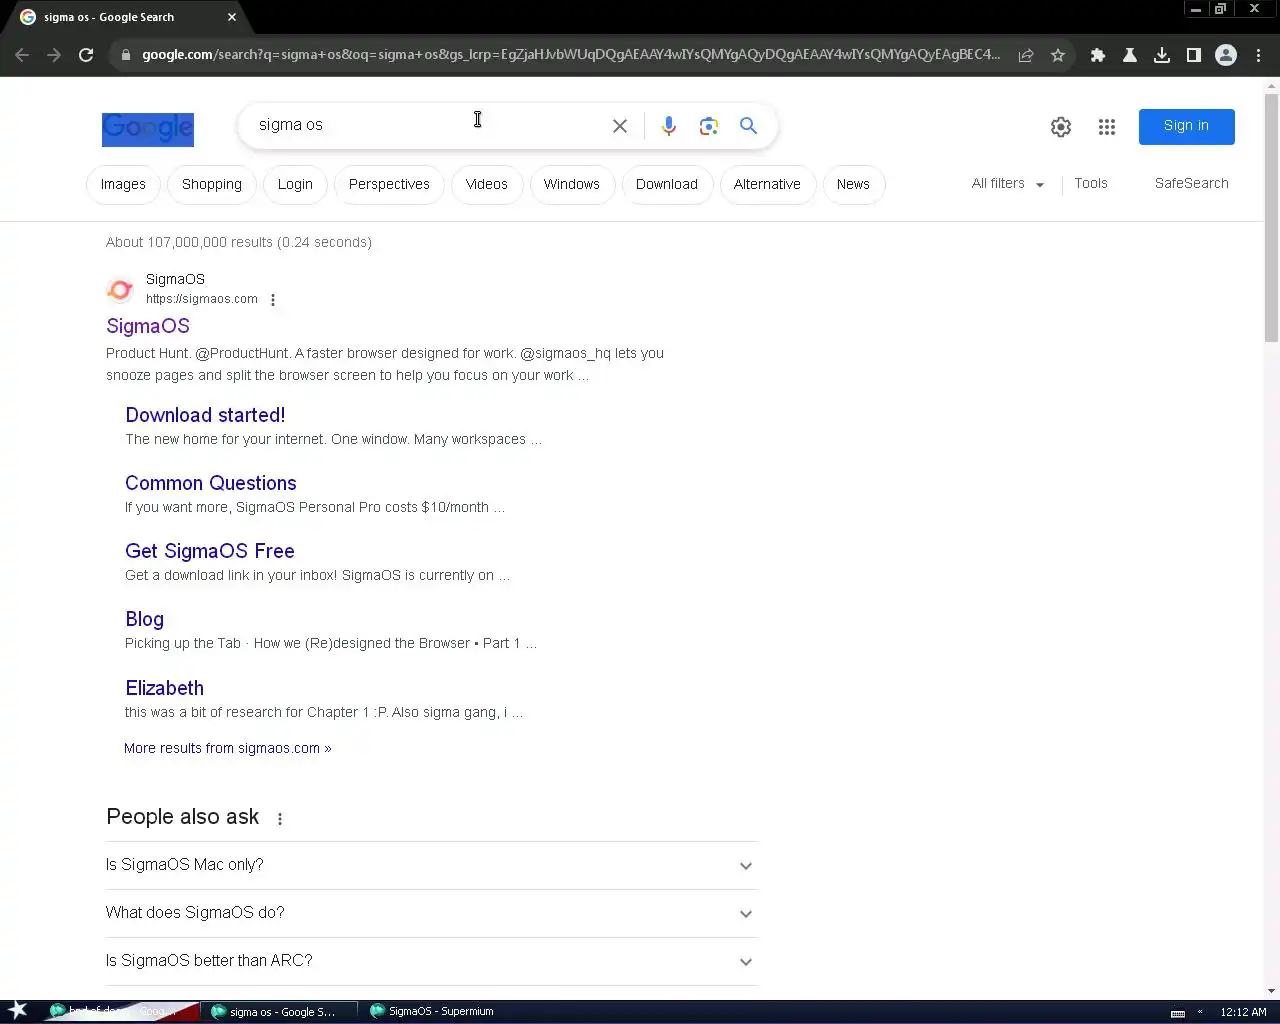Open the Get SigmaOS Free sitelink
This screenshot has width=1280, height=1024.
pos(210,551)
